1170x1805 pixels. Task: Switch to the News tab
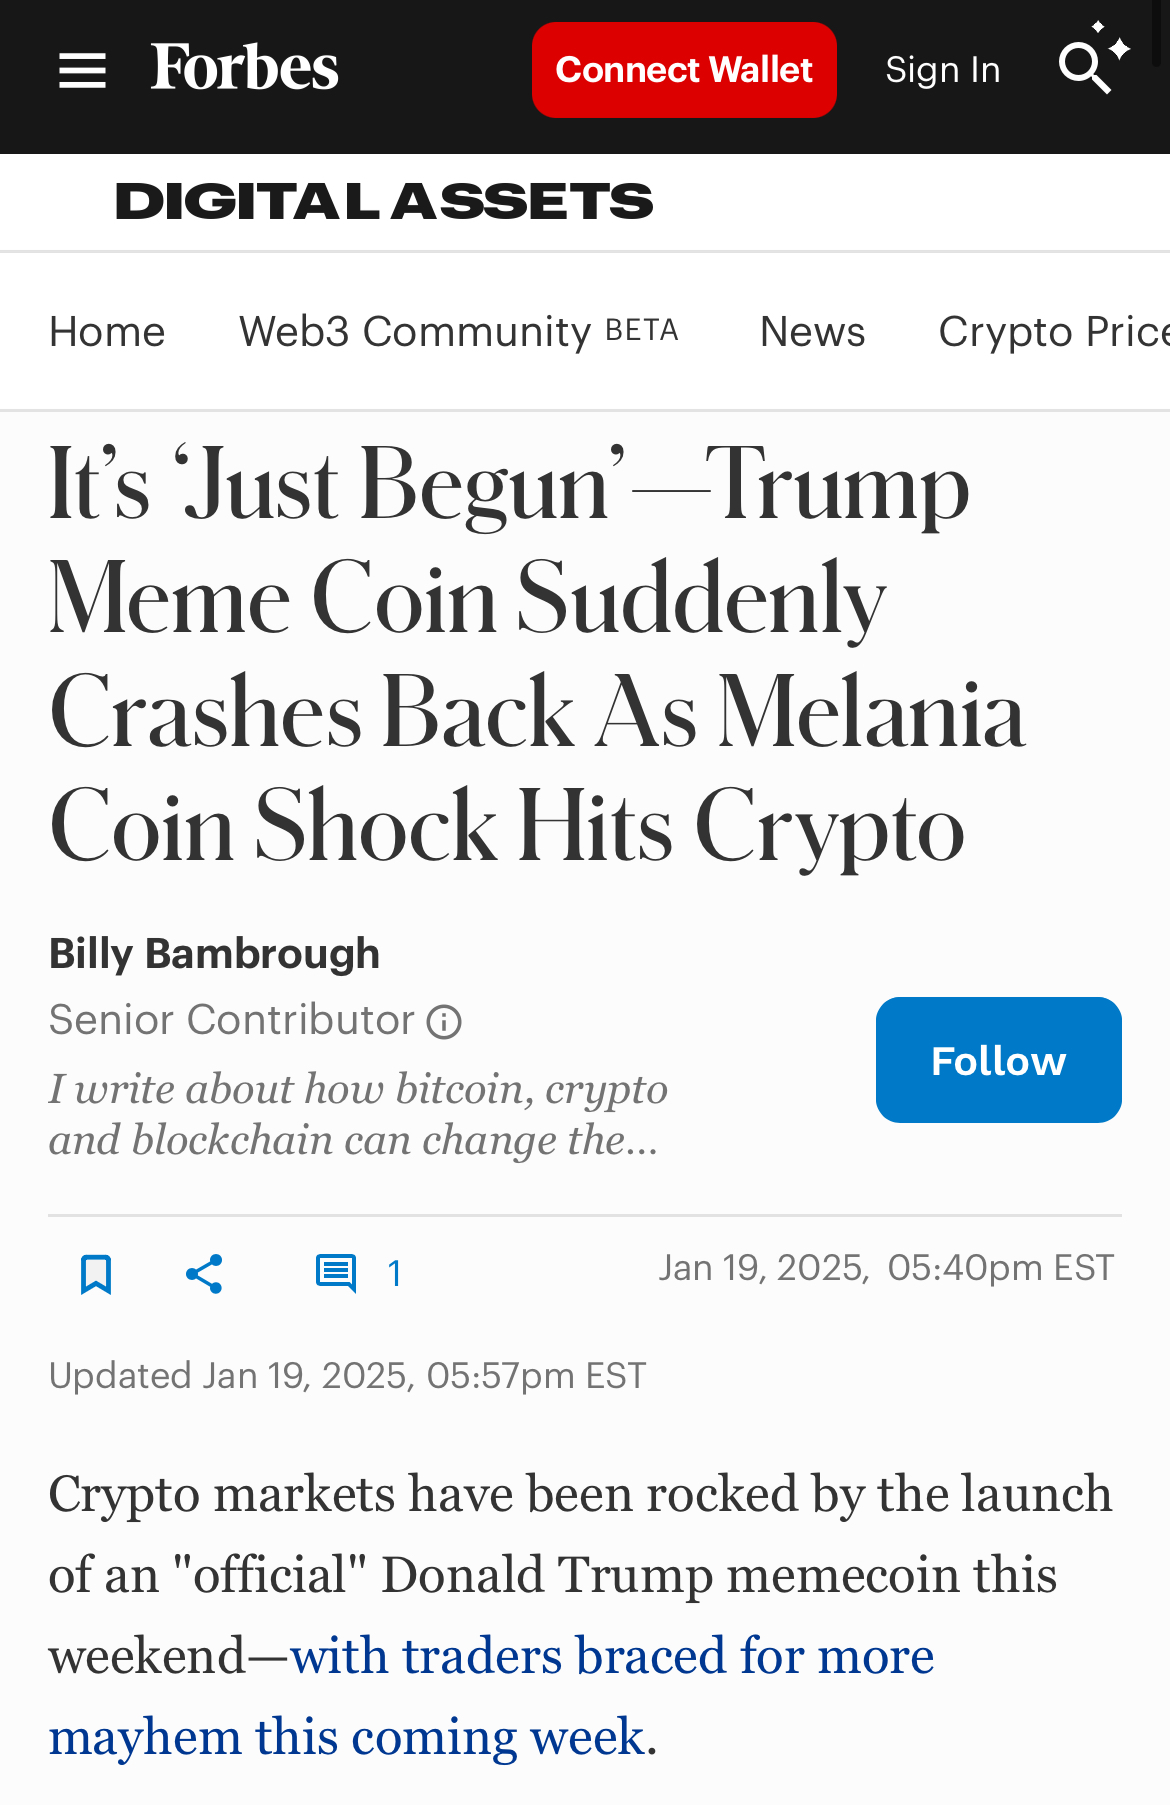point(812,332)
